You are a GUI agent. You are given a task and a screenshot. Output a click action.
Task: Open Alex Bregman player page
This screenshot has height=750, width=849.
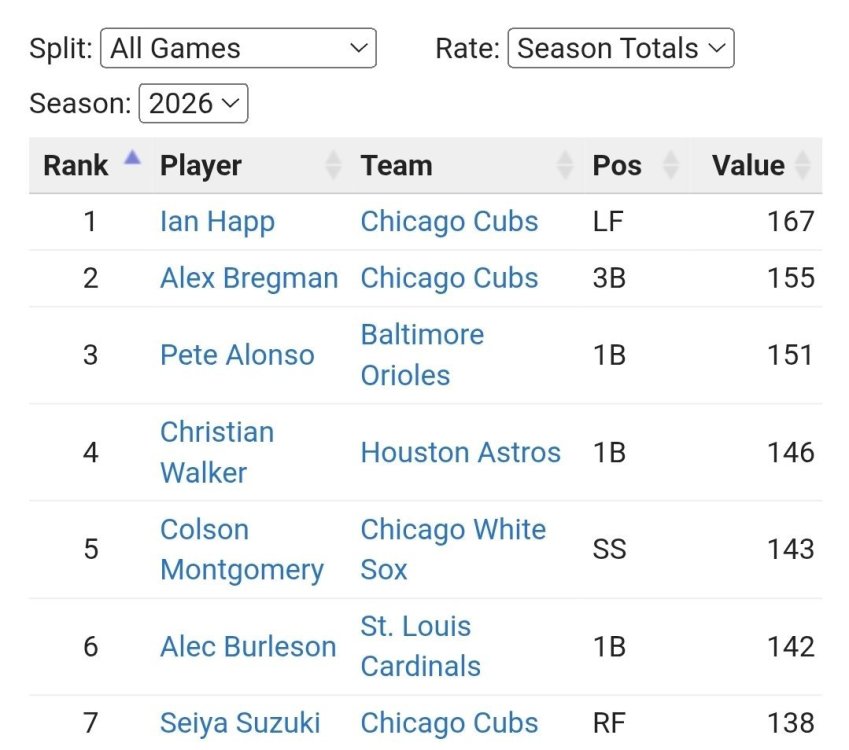(x=249, y=278)
